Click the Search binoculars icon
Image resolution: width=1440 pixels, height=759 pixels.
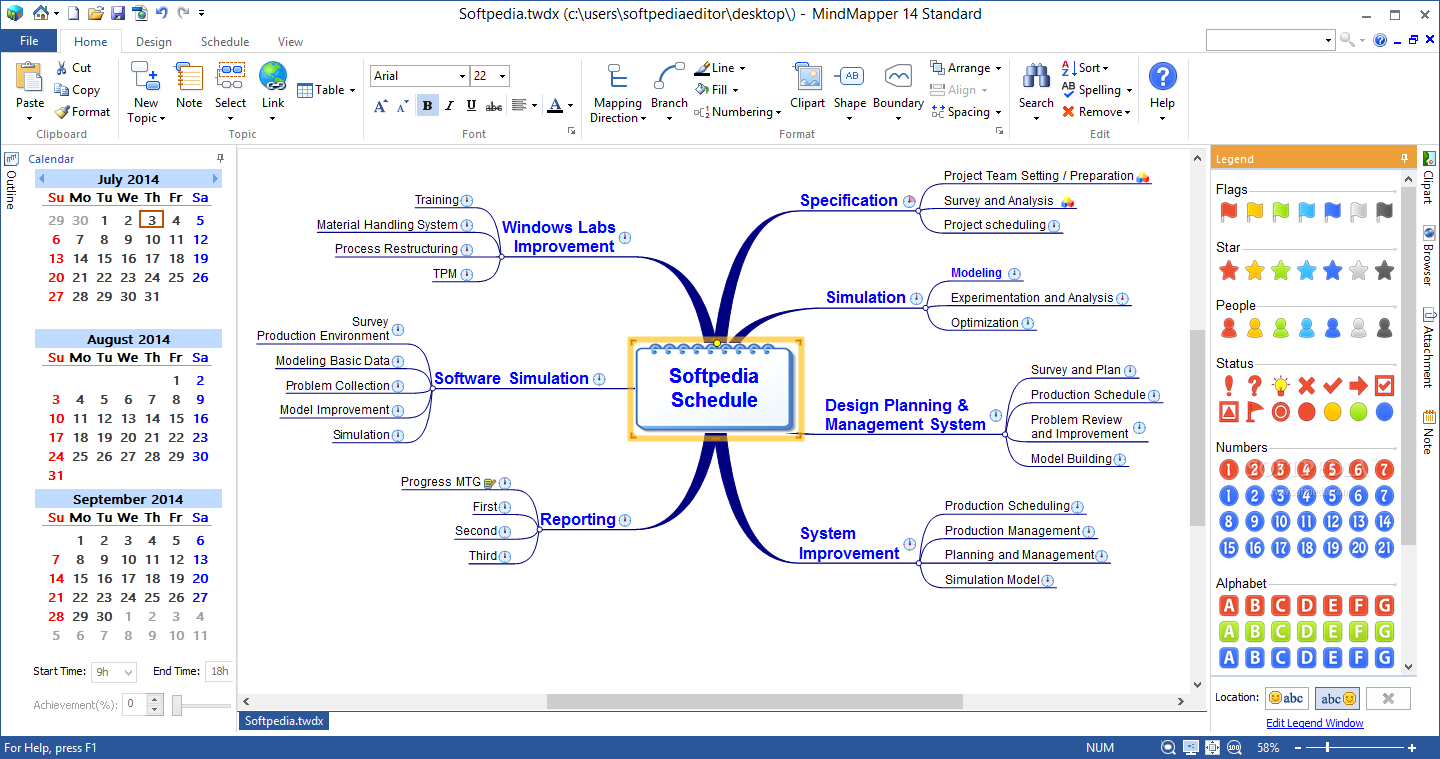pos(1036,77)
